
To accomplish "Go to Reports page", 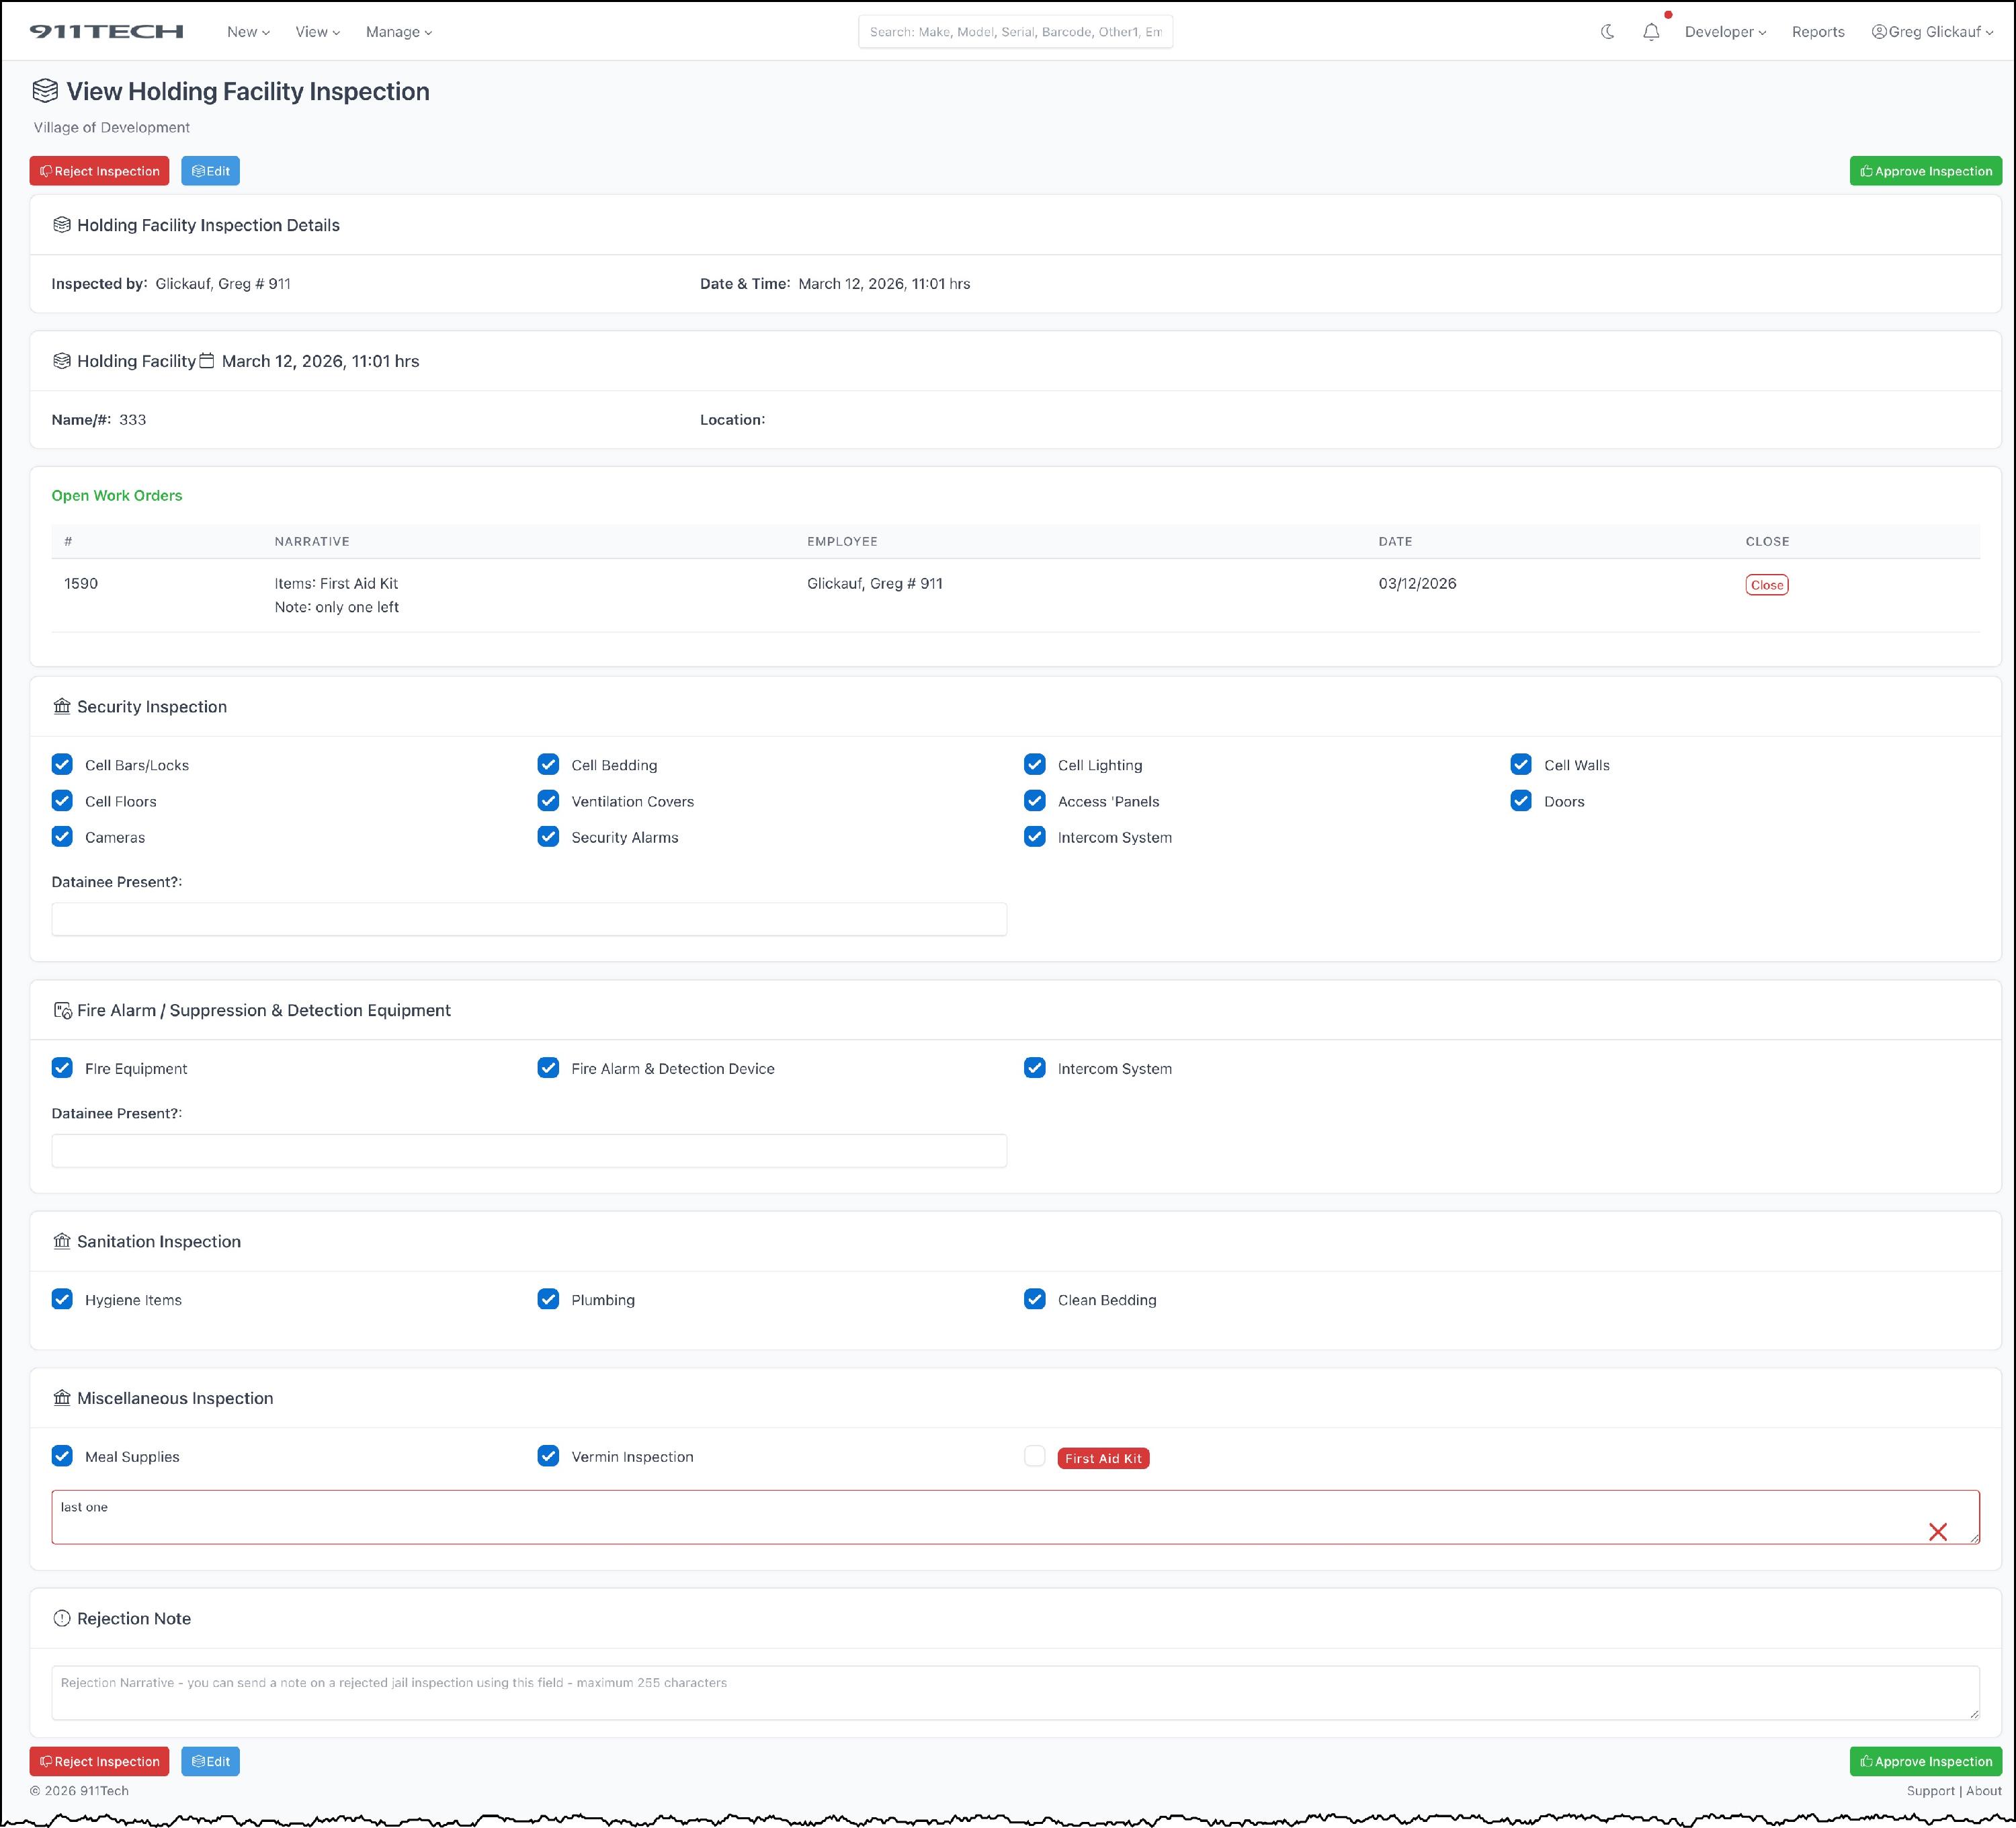I will click(x=1817, y=32).
